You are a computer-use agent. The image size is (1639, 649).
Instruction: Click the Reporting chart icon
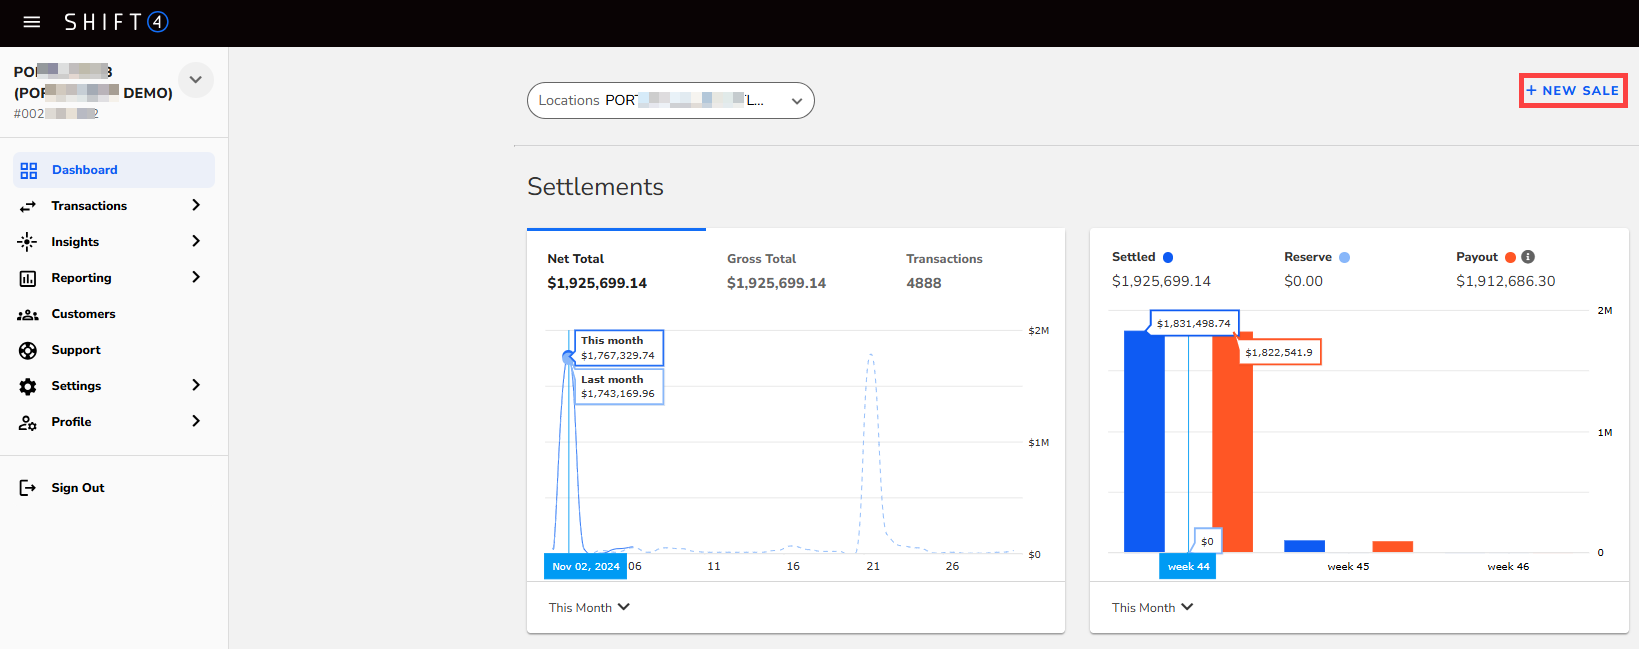(28, 278)
